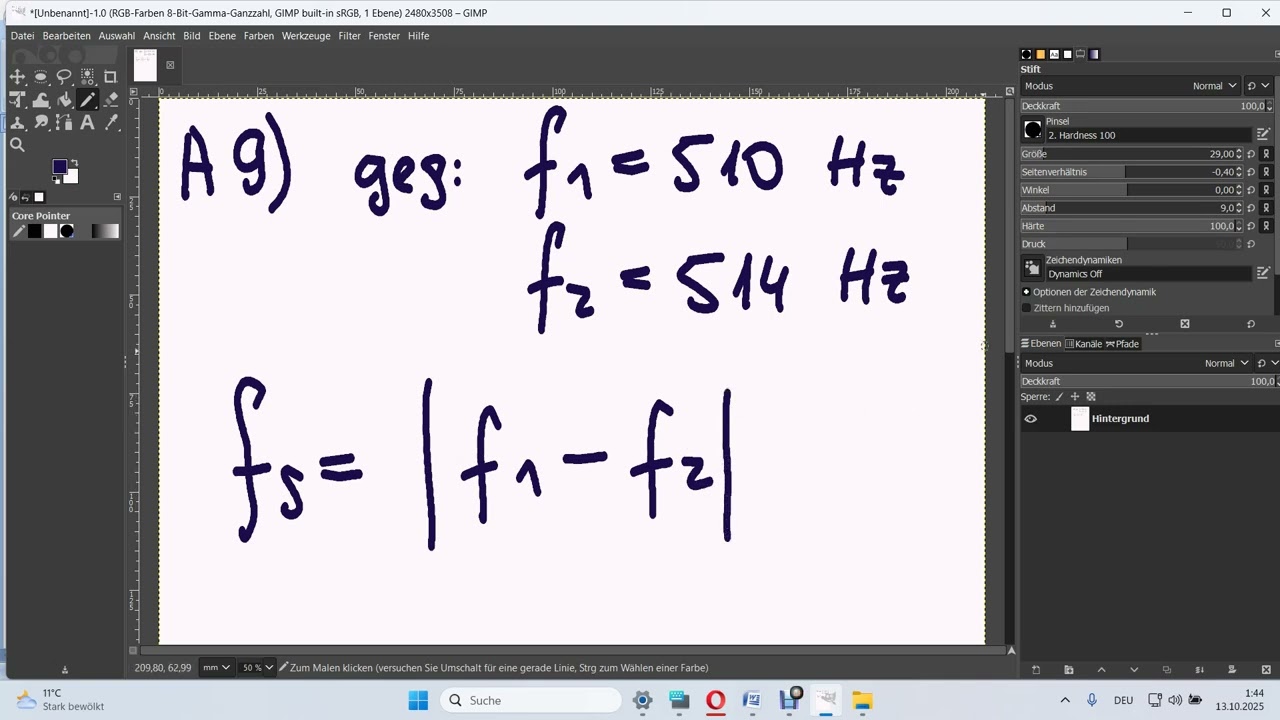Image resolution: width=1280 pixels, height=720 pixels.
Task: Select the Crop tool
Action: (x=111, y=76)
